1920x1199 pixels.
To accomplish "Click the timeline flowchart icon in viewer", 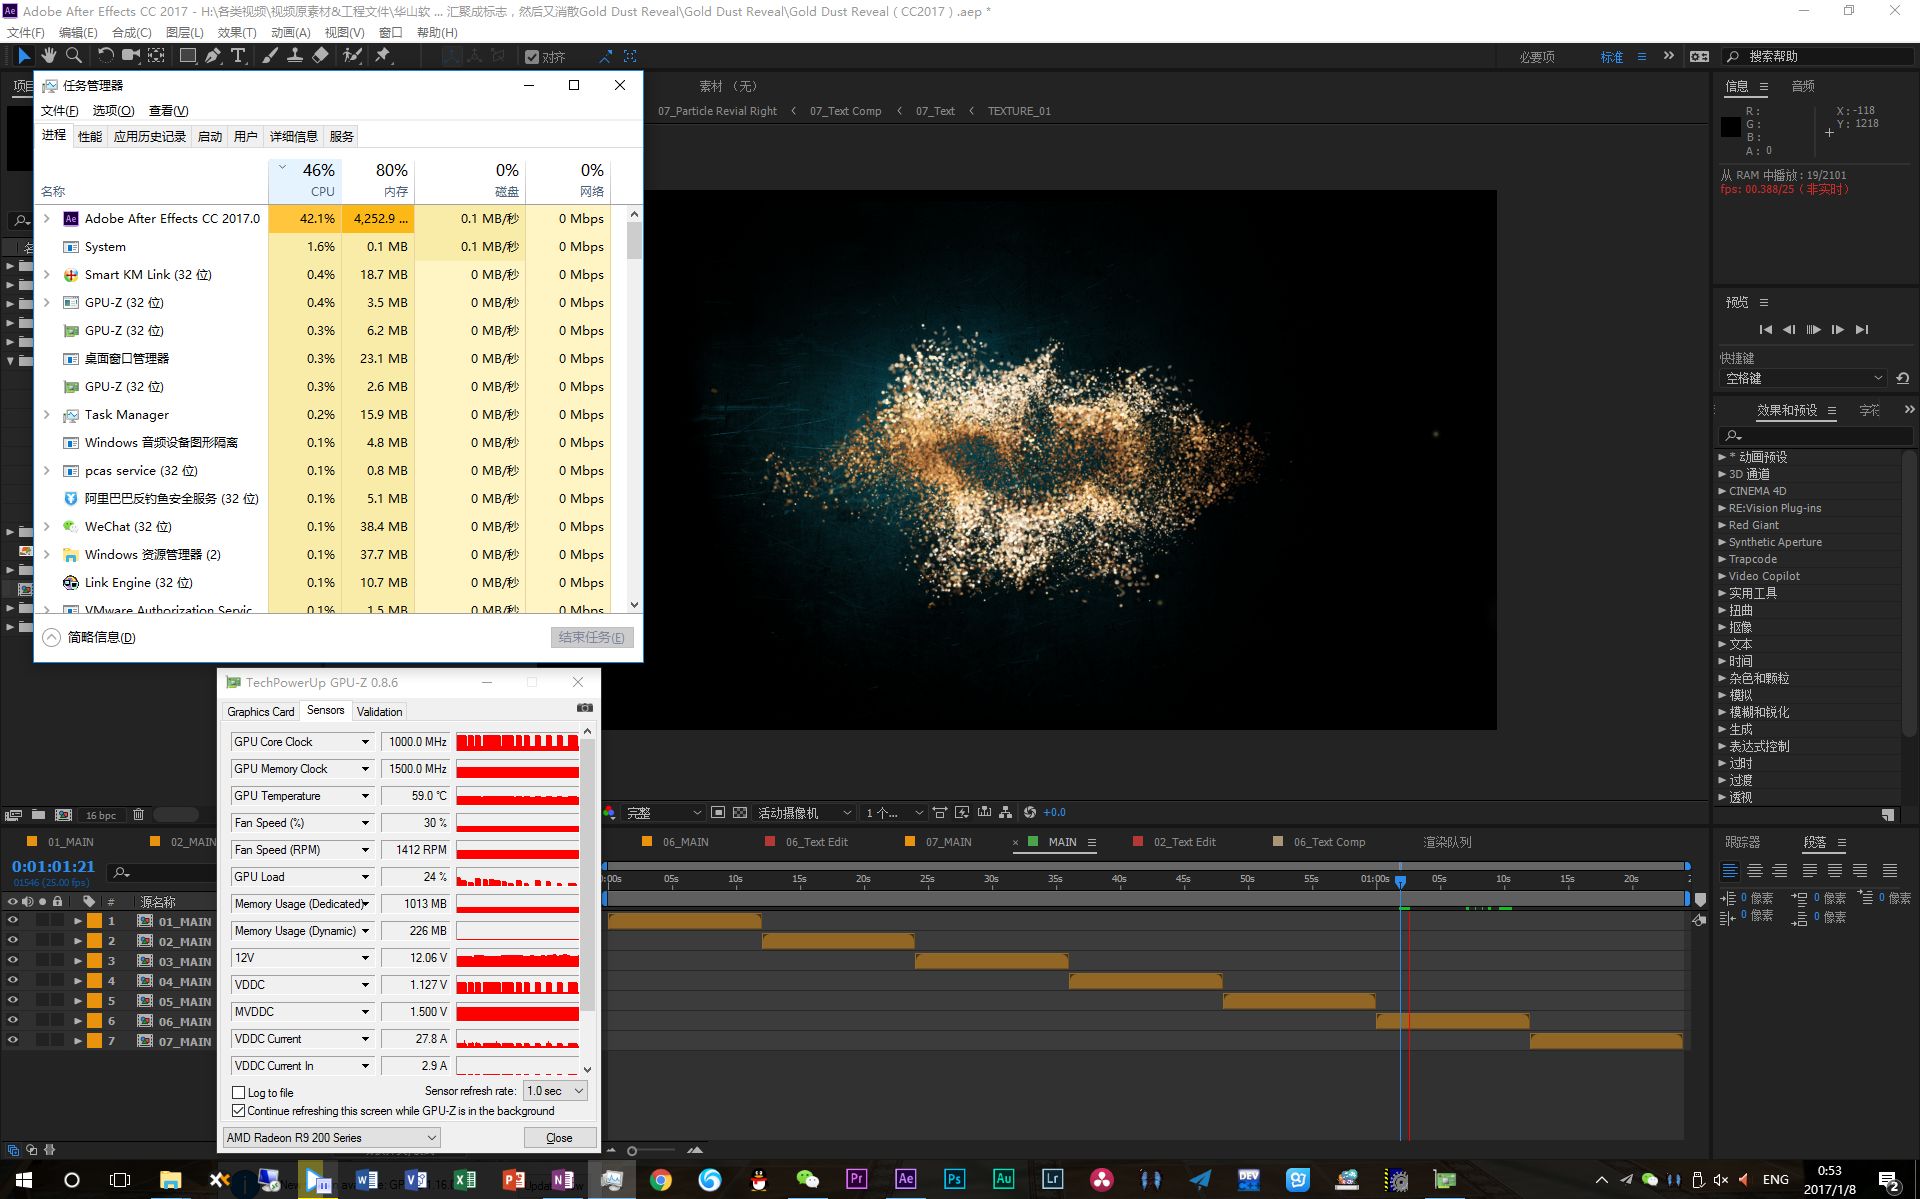I will pos(1005,813).
